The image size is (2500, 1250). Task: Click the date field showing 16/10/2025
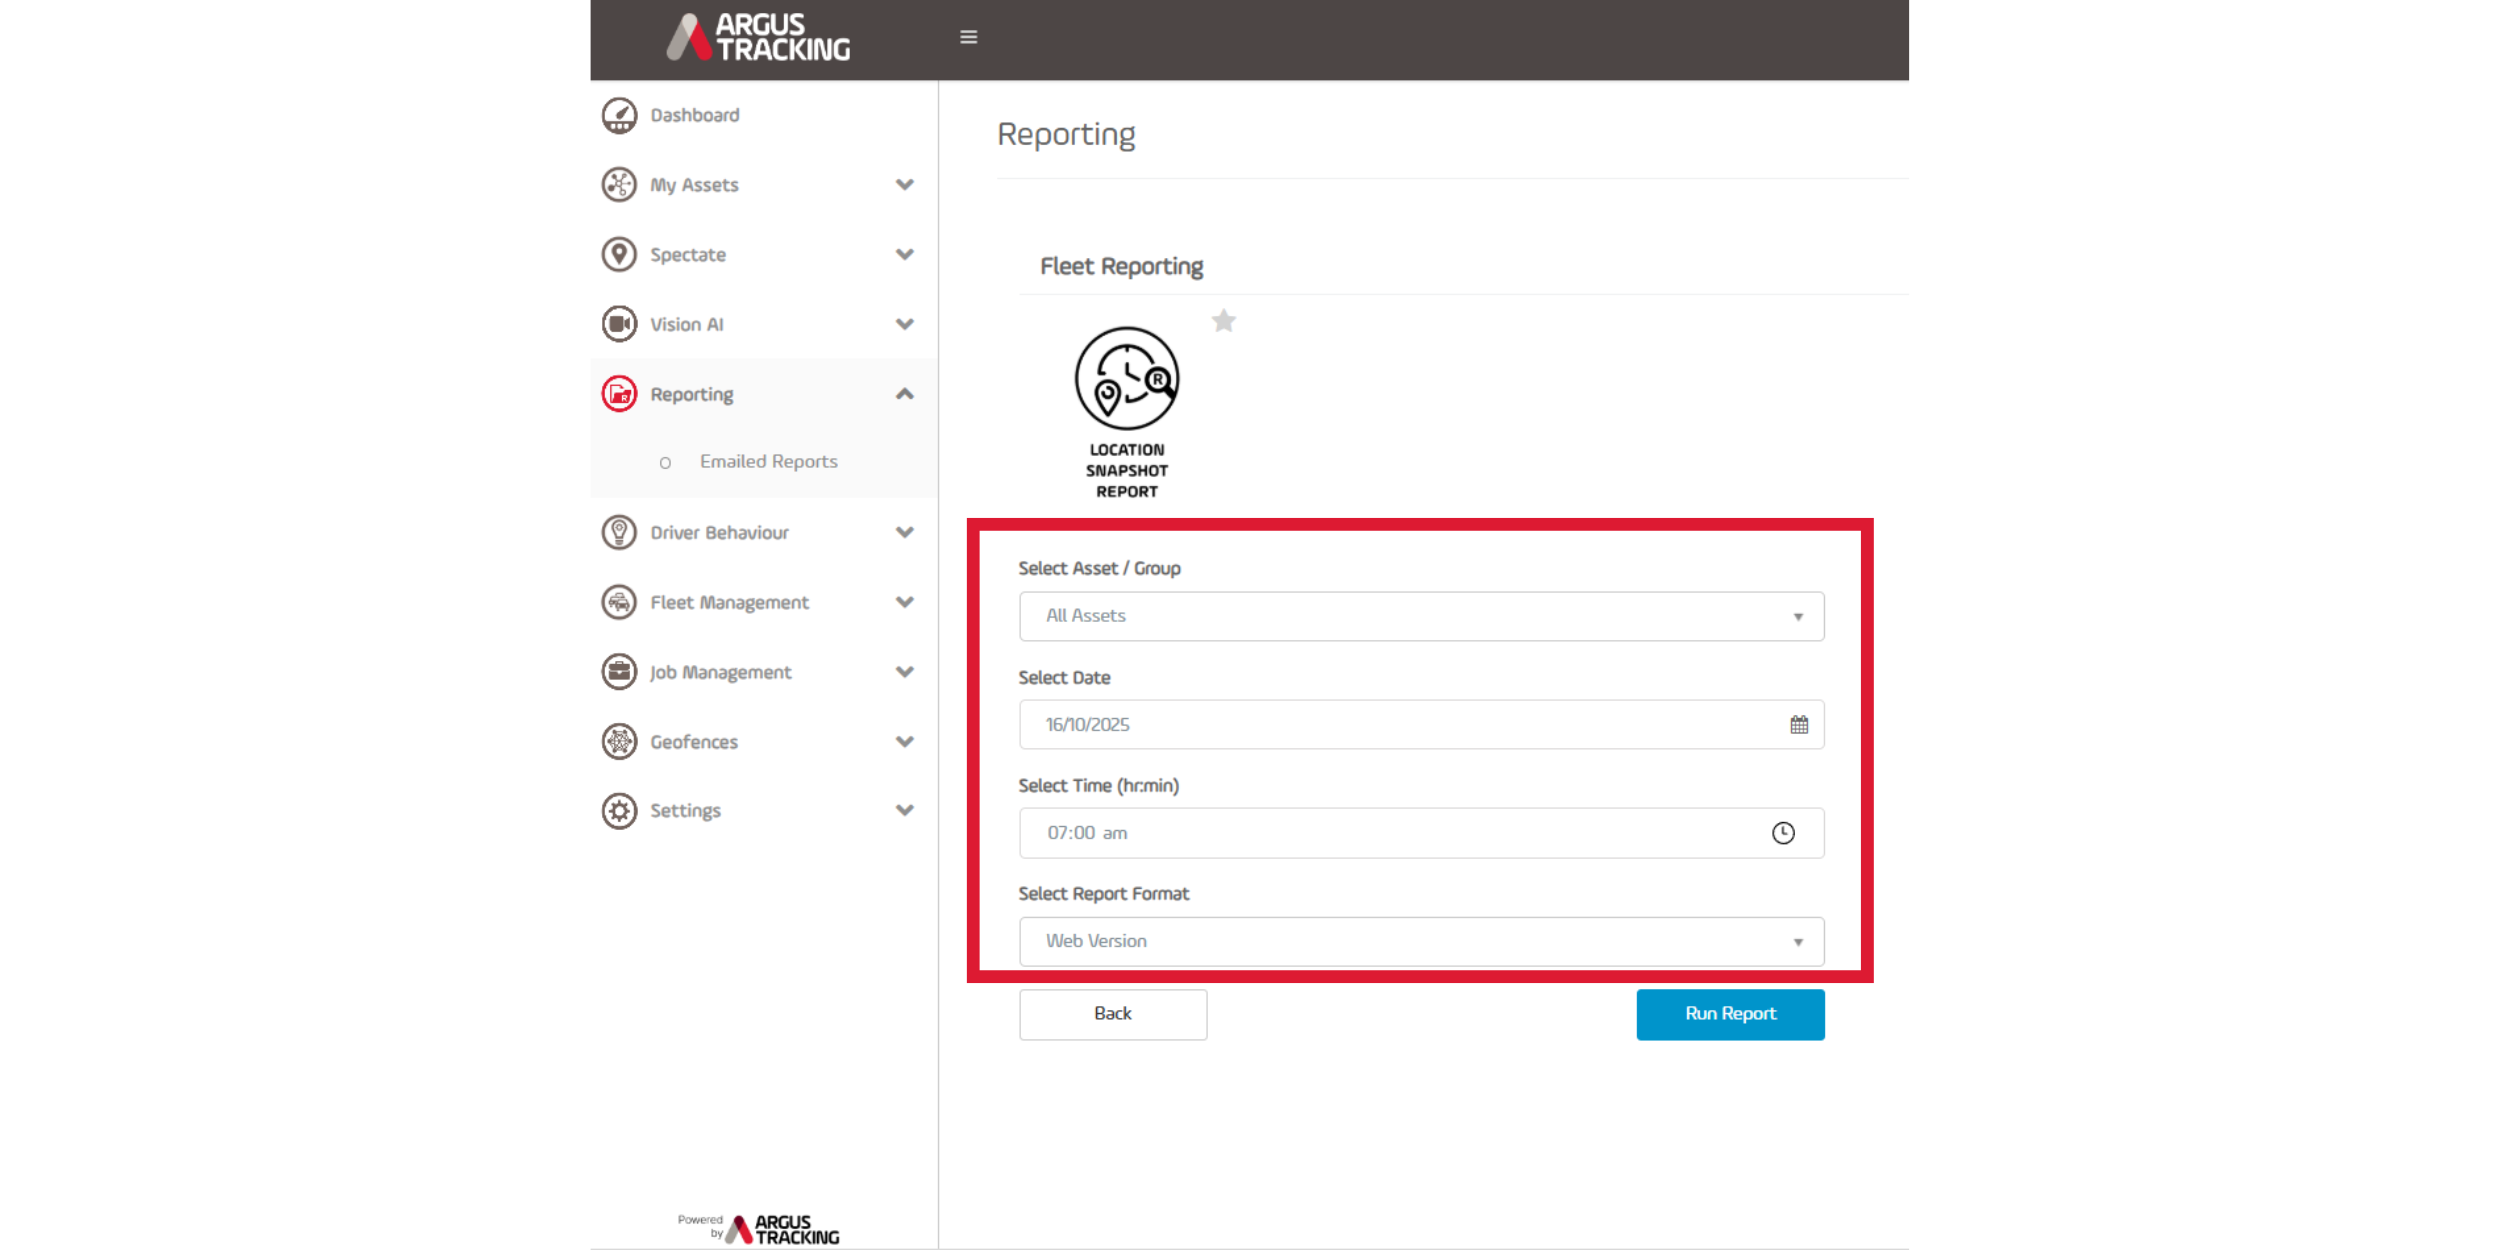(1421, 724)
